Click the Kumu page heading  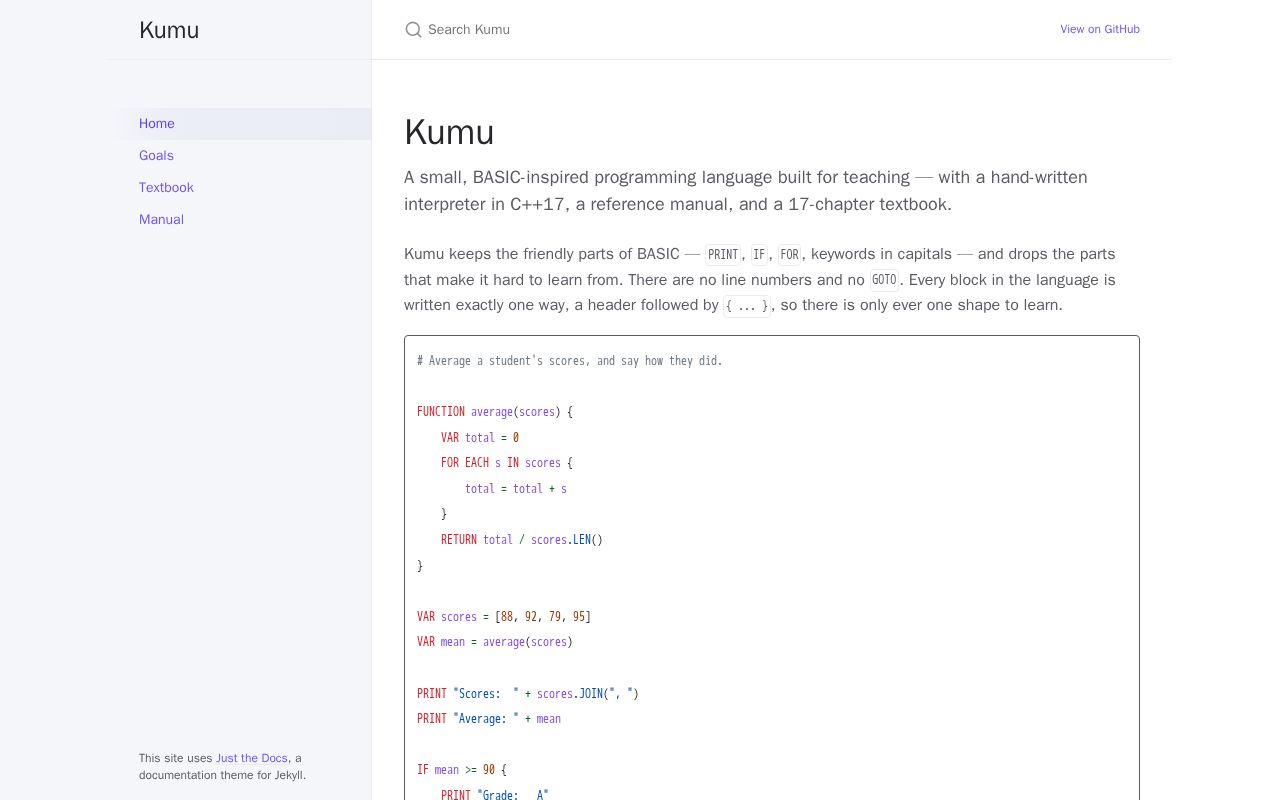[x=449, y=132]
